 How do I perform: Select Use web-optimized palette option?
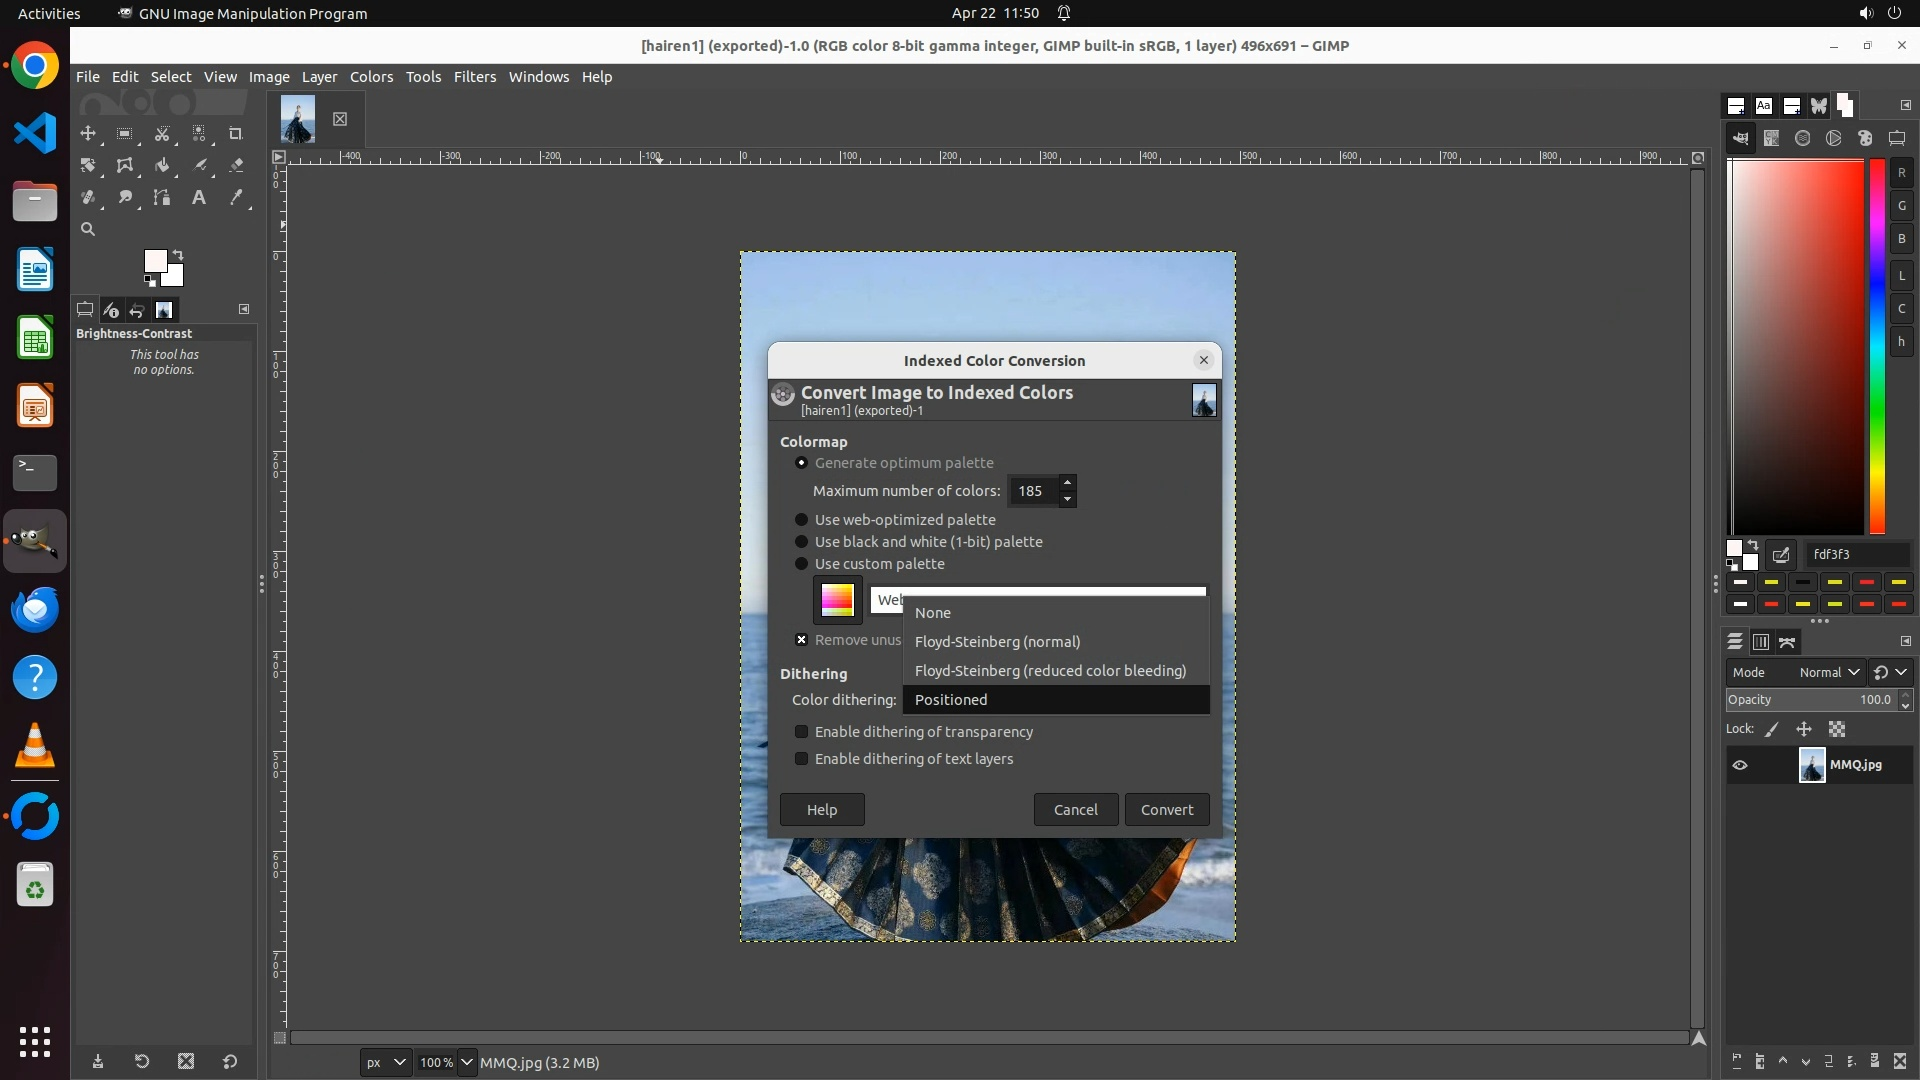801,520
